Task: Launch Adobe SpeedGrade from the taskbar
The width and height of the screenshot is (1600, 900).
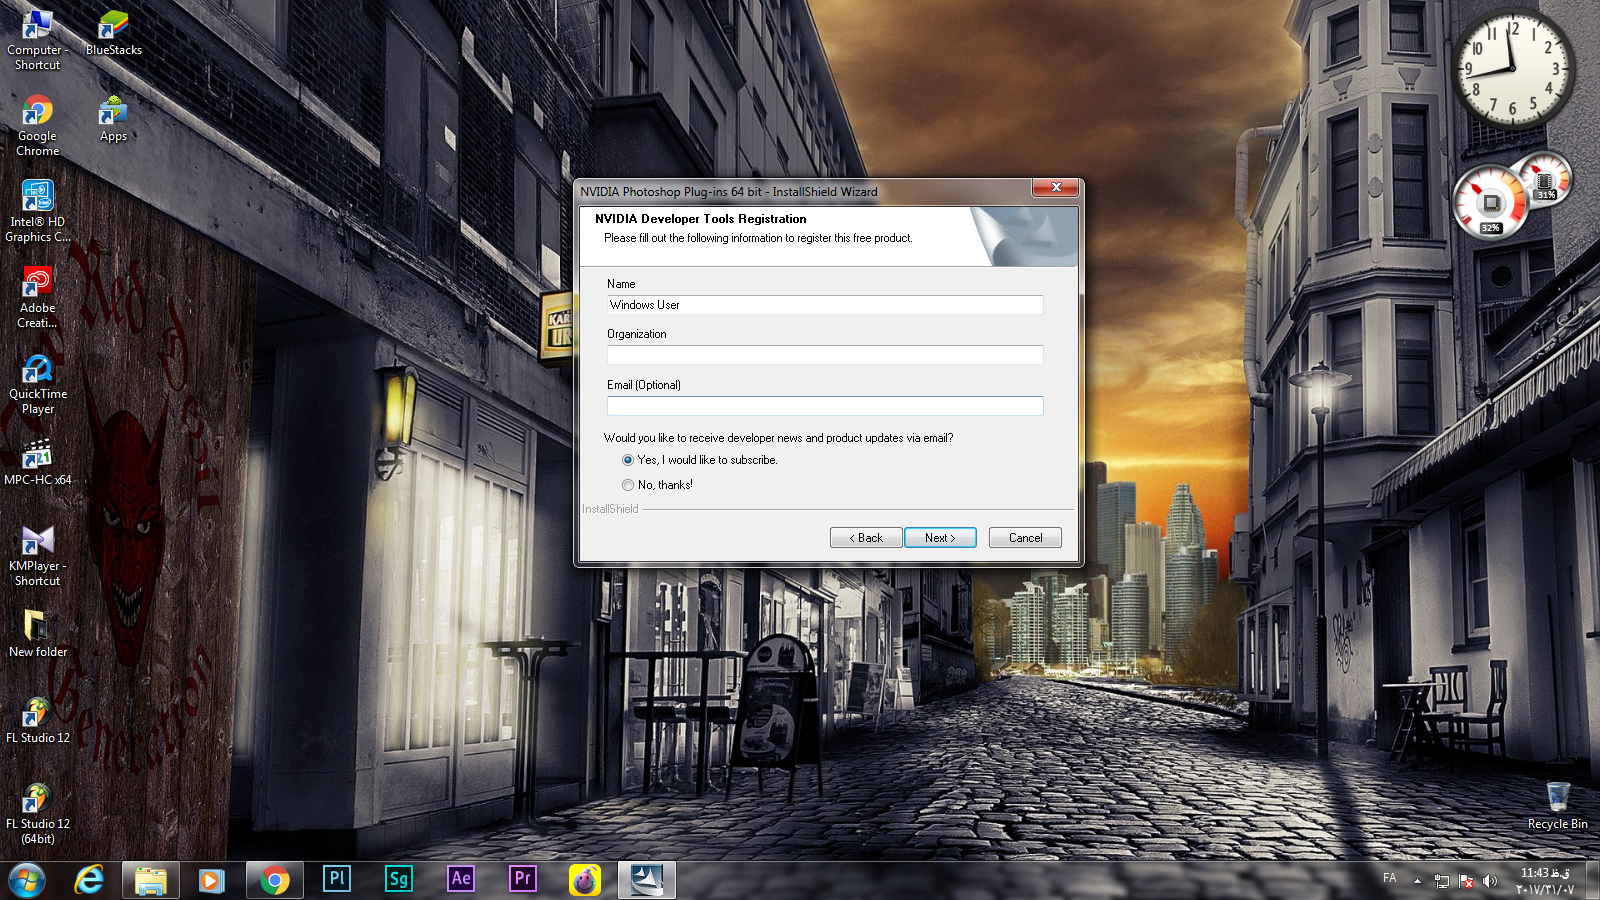Action: coord(399,879)
